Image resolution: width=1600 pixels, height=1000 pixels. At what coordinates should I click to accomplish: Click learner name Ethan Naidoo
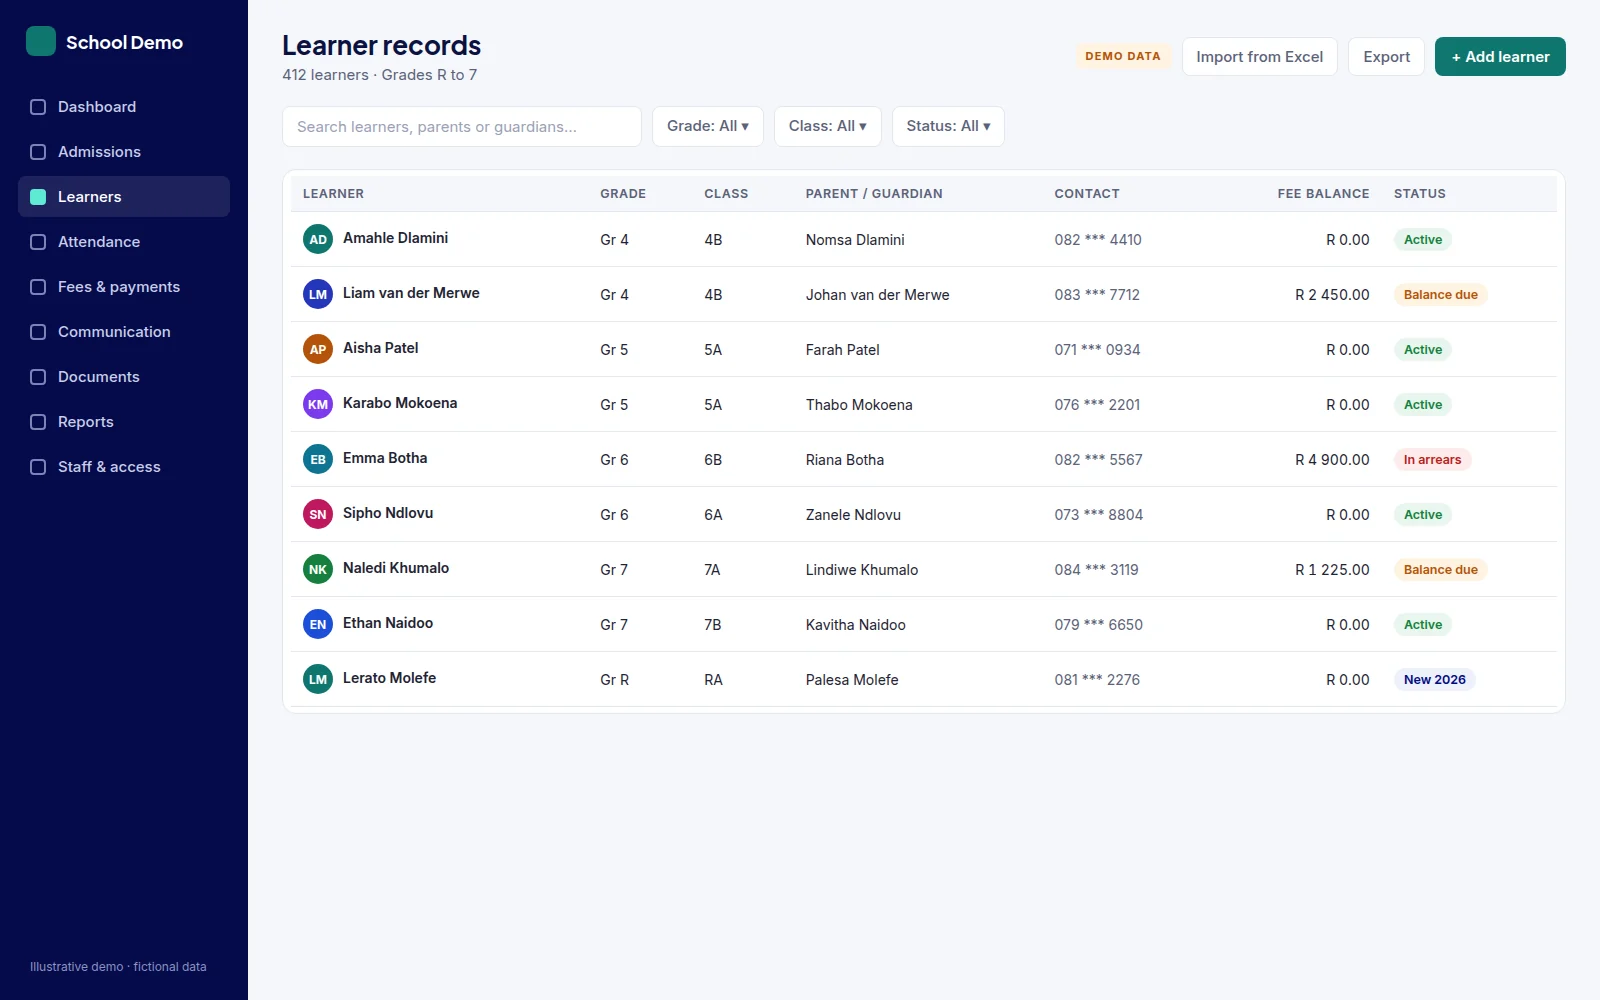(x=388, y=623)
